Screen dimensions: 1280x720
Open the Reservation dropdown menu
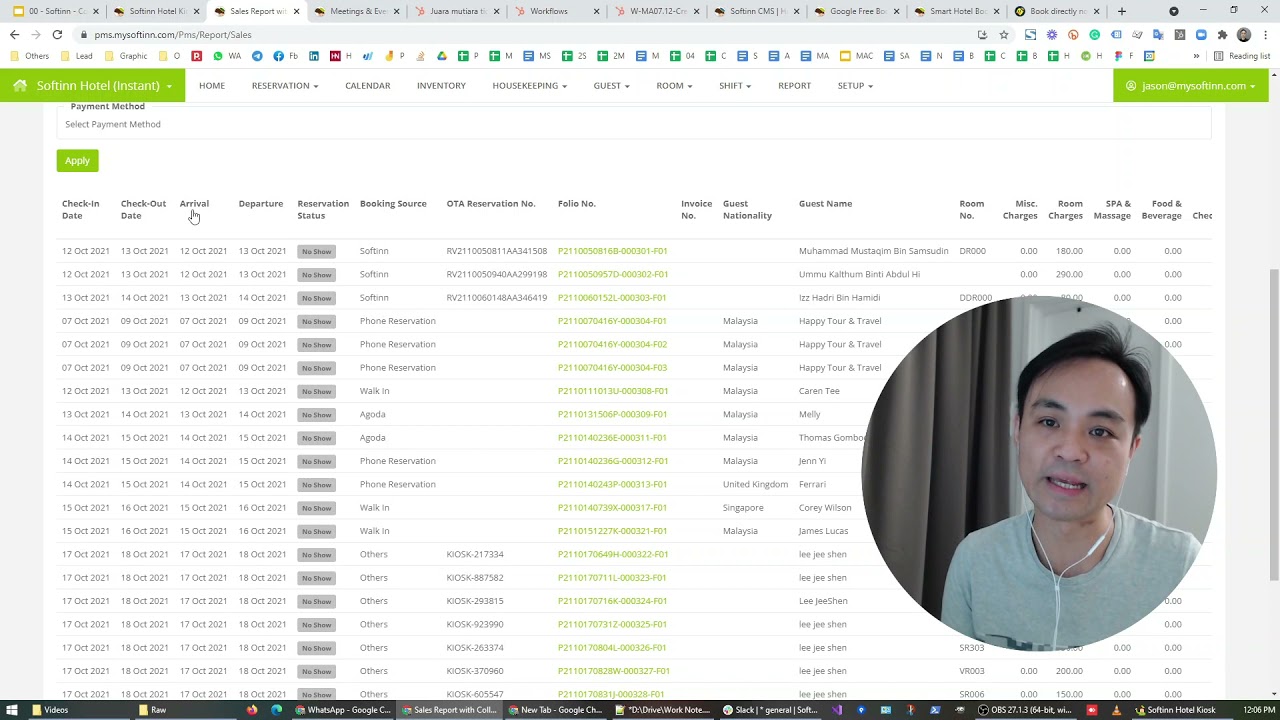click(x=285, y=86)
